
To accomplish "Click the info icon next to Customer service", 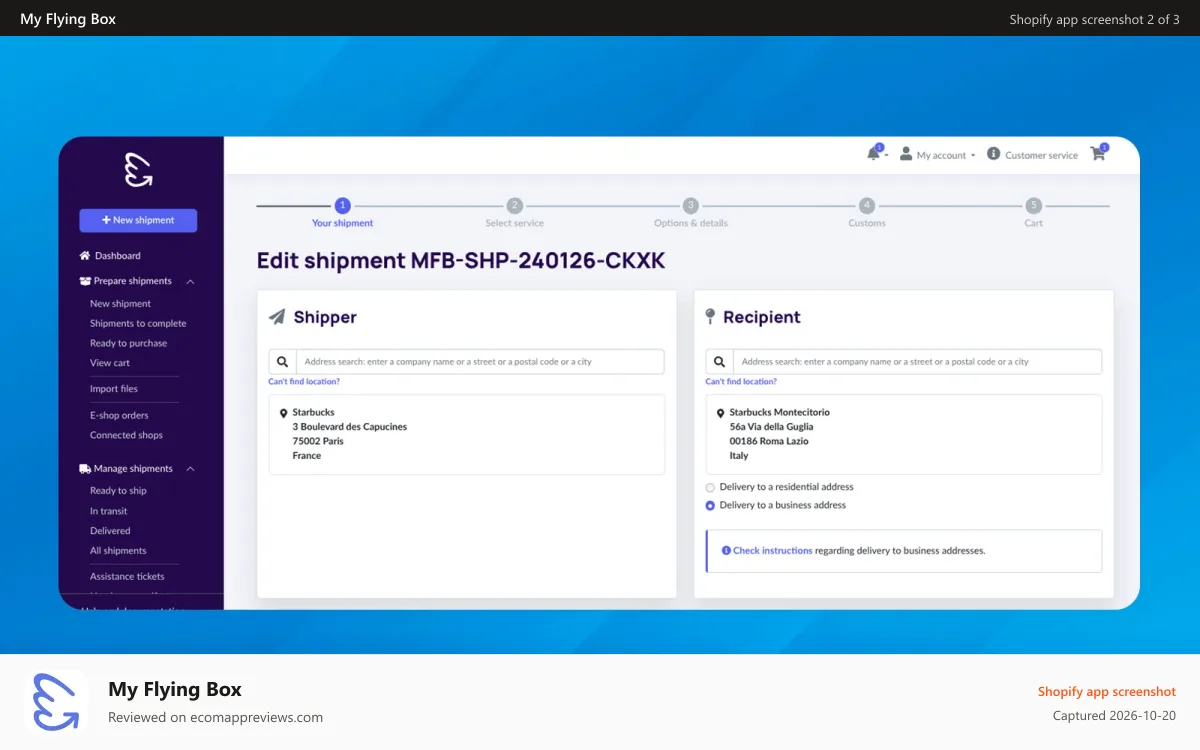I will click(994, 154).
